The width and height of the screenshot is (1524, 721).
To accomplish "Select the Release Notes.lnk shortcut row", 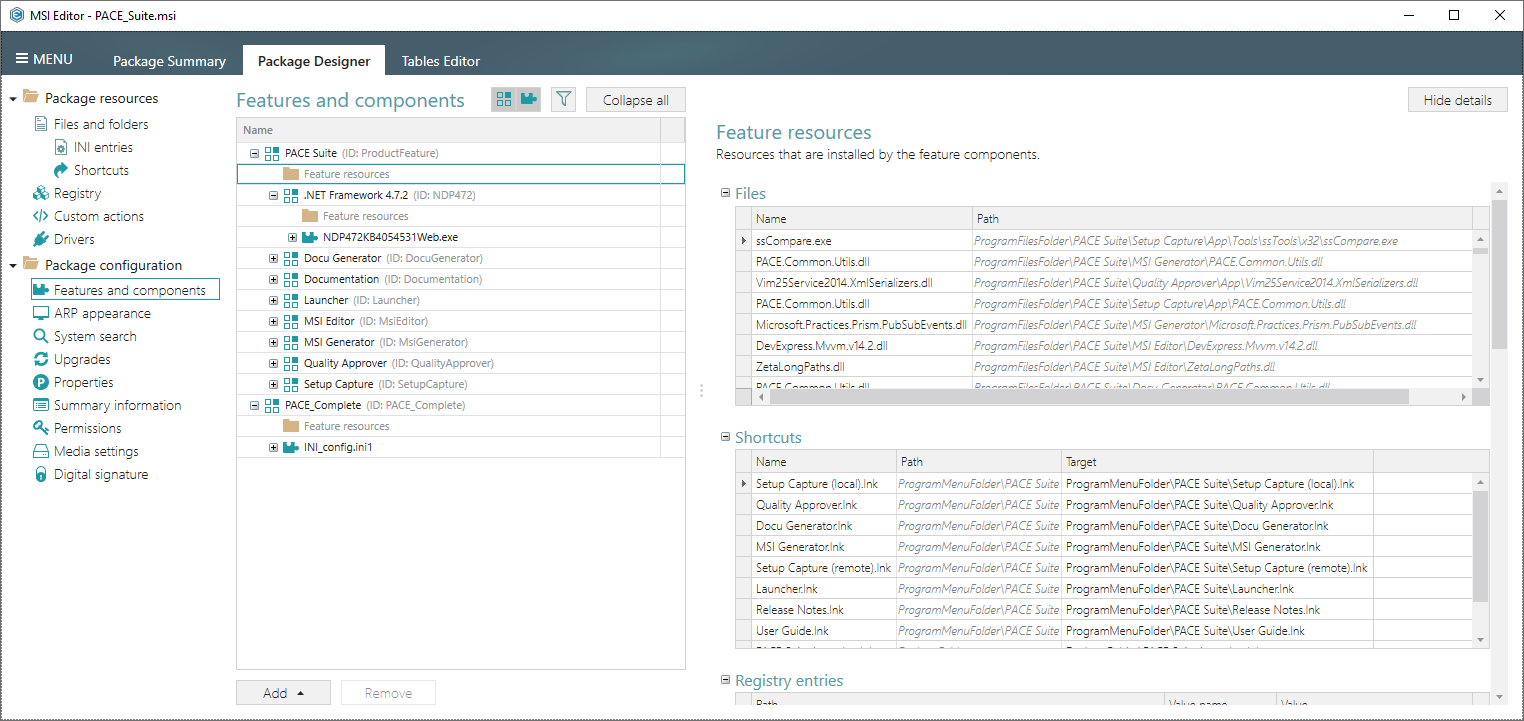I will coord(1105,610).
